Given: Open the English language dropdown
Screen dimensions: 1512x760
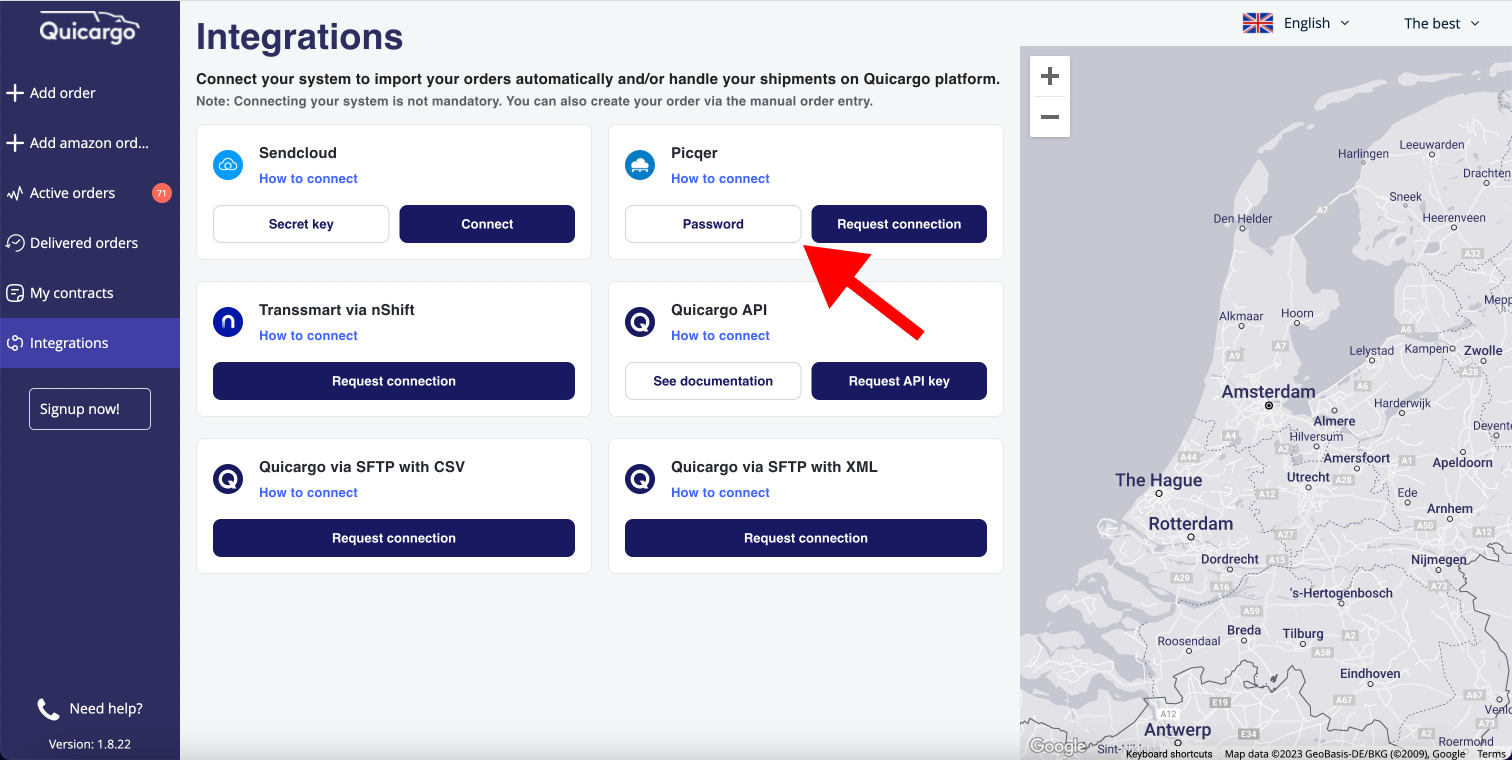Looking at the screenshot, I should point(1296,23).
